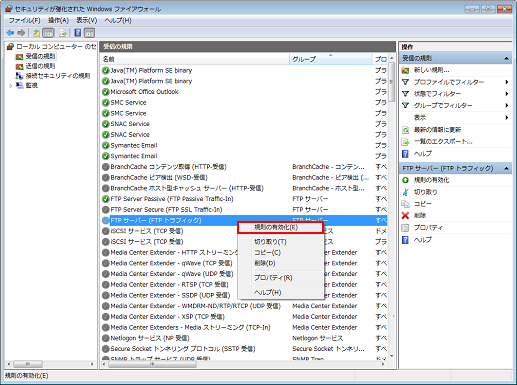The width and height of the screenshot is (517, 385).
Task: Select Media Center Extender - XSP rule
Action: [x=167, y=317]
